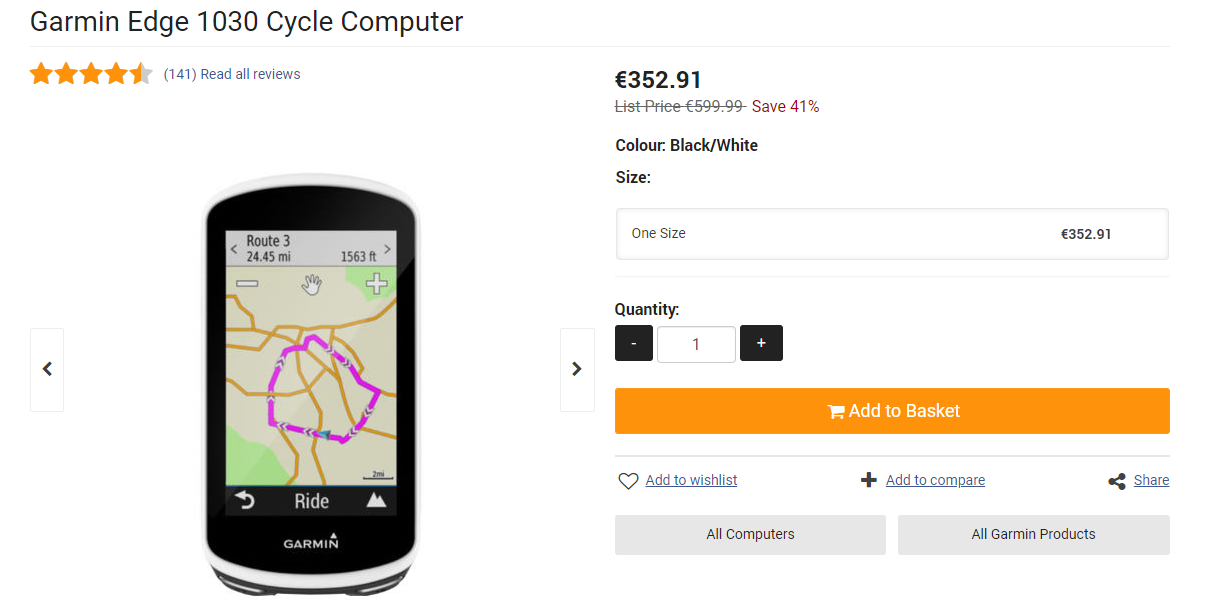Open the All Computers category
Image resolution: width=1218 pixels, height=614 pixels.
click(x=750, y=534)
